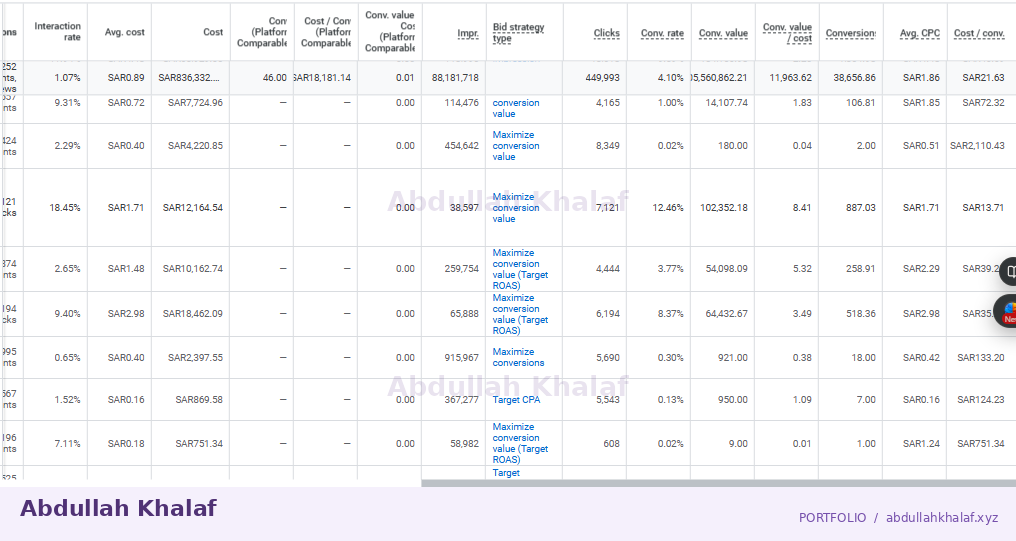The image size is (1016, 541).
Task: Select the 7.11% interaction rate cell
Action: coord(67,444)
